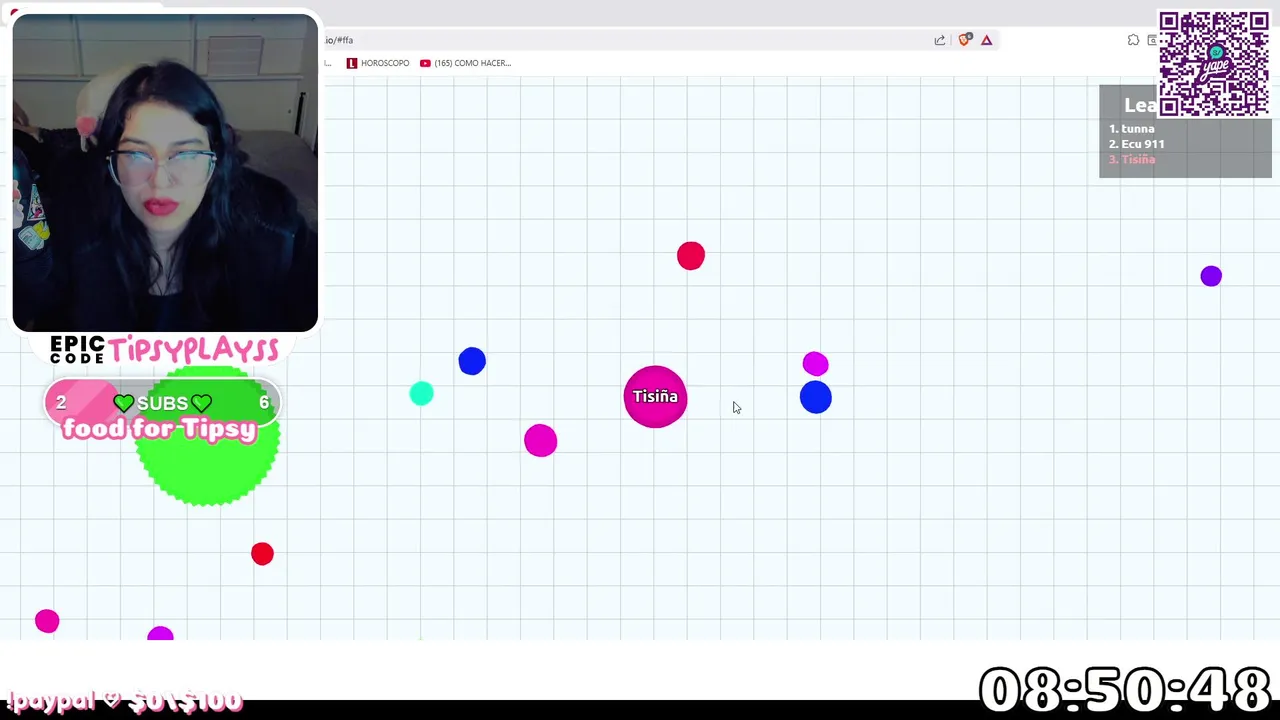1280x720 pixels.
Task: Click the red pellet below the SUBS overlay
Action: click(x=262, y=554)
